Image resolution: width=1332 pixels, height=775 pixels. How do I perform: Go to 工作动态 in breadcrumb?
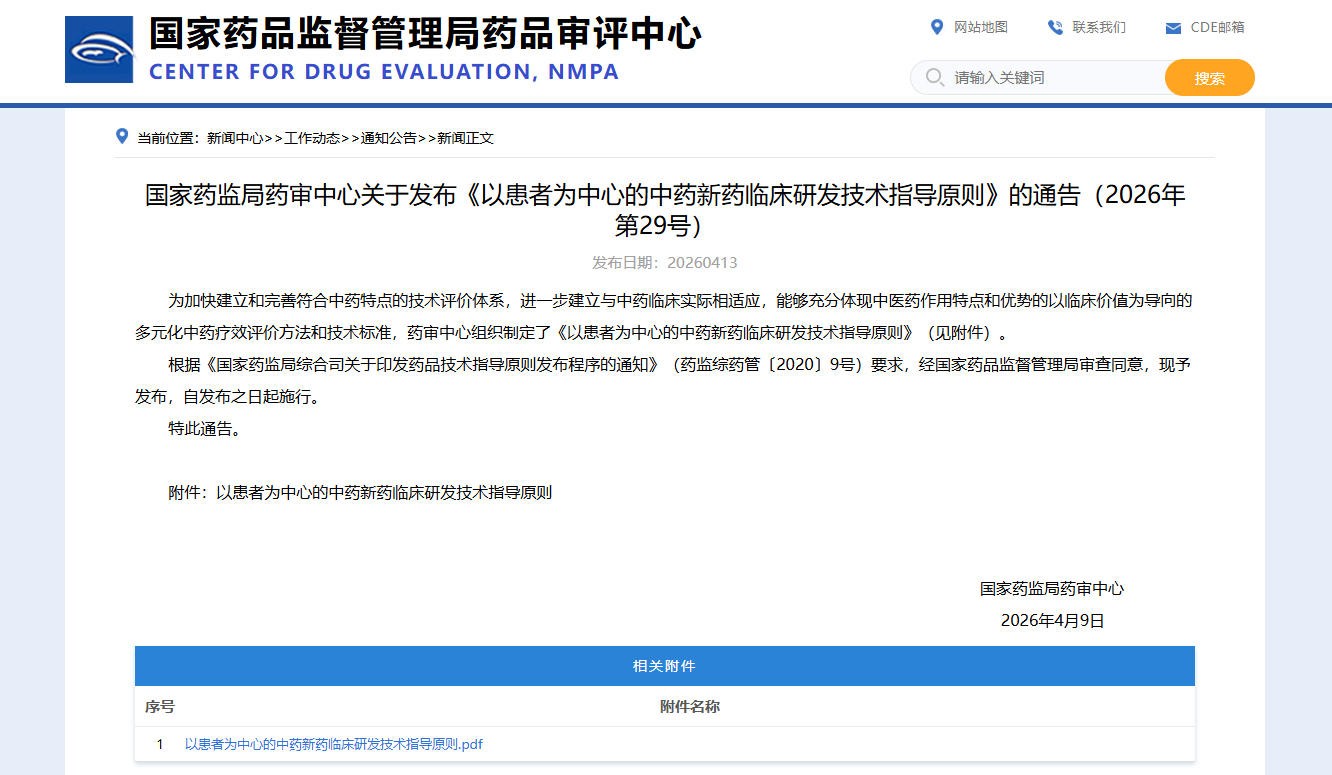coord(312,138)
